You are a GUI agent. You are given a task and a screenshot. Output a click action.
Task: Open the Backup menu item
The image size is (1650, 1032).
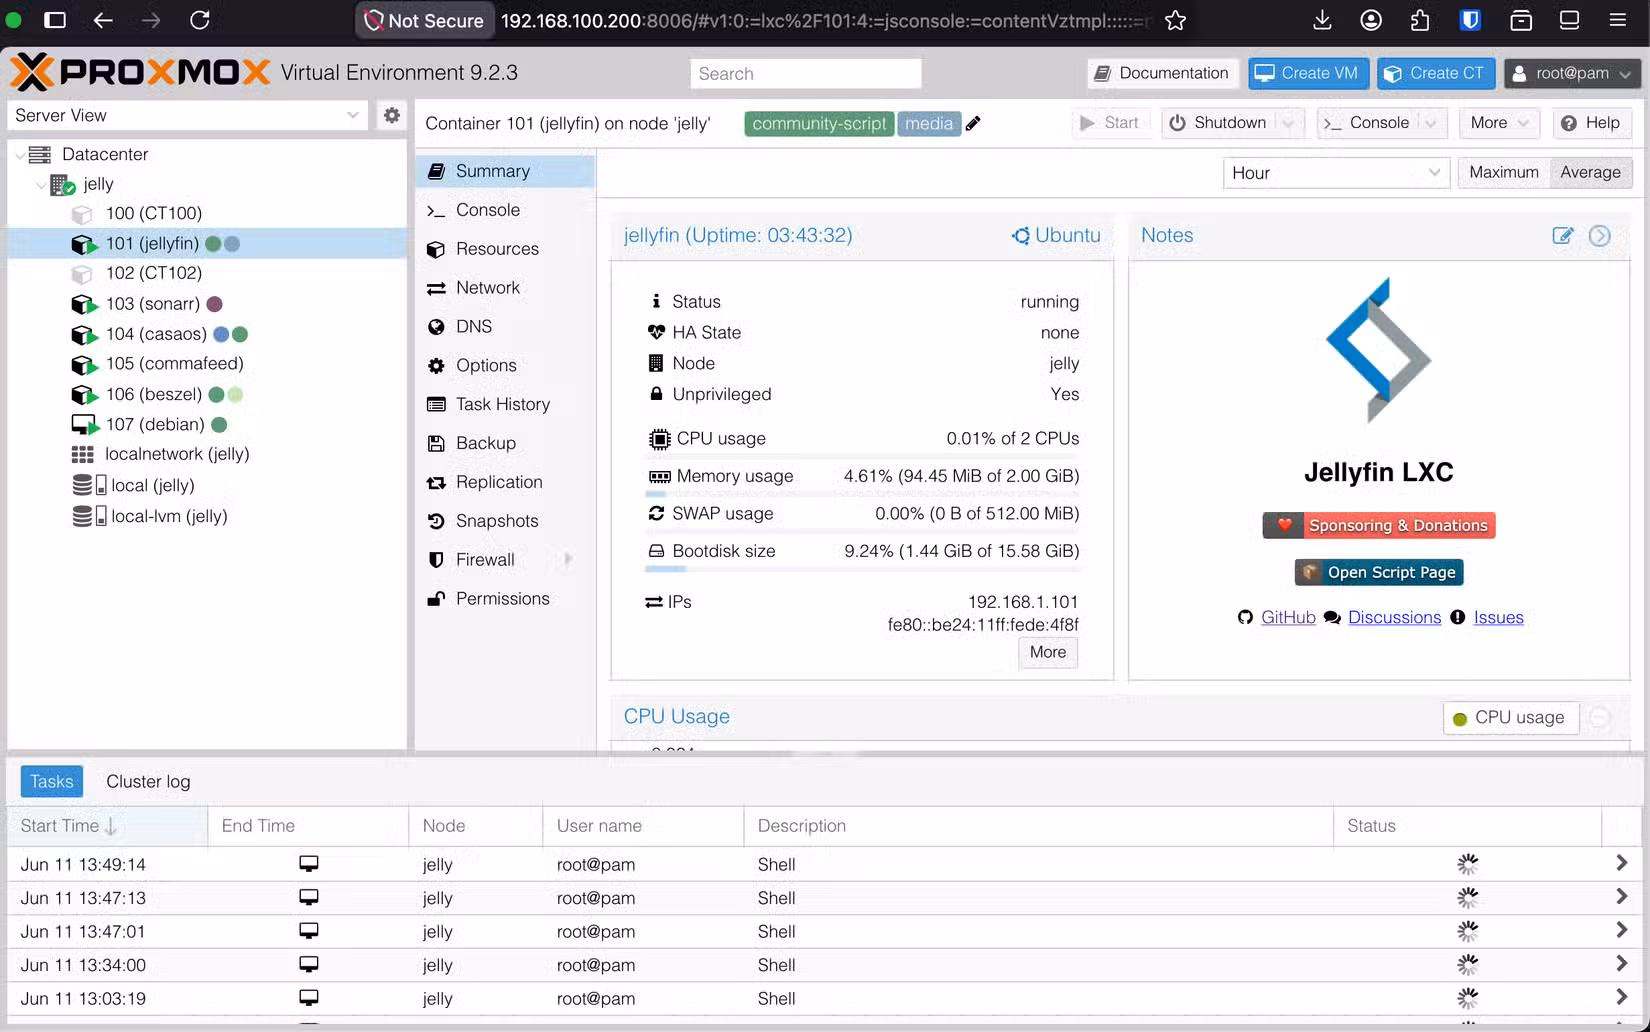pyautogui.click(x=505, y=443)
